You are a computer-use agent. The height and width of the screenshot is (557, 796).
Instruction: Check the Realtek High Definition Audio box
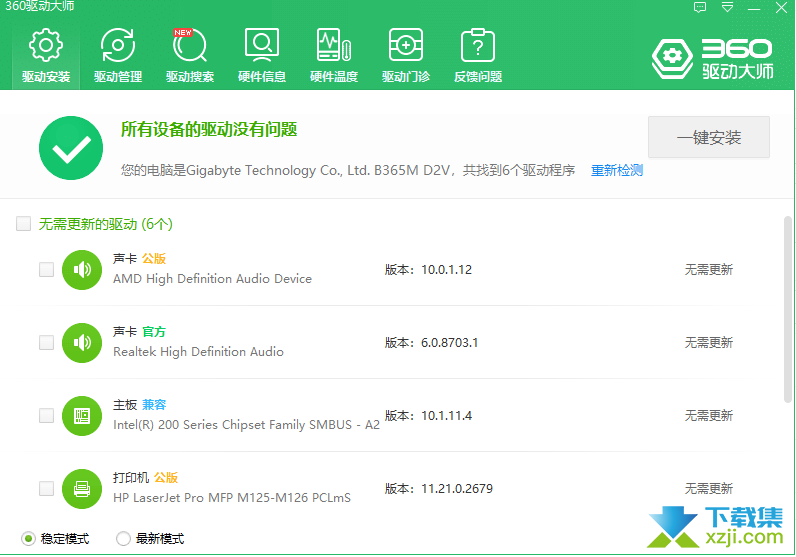click(46, 343)
